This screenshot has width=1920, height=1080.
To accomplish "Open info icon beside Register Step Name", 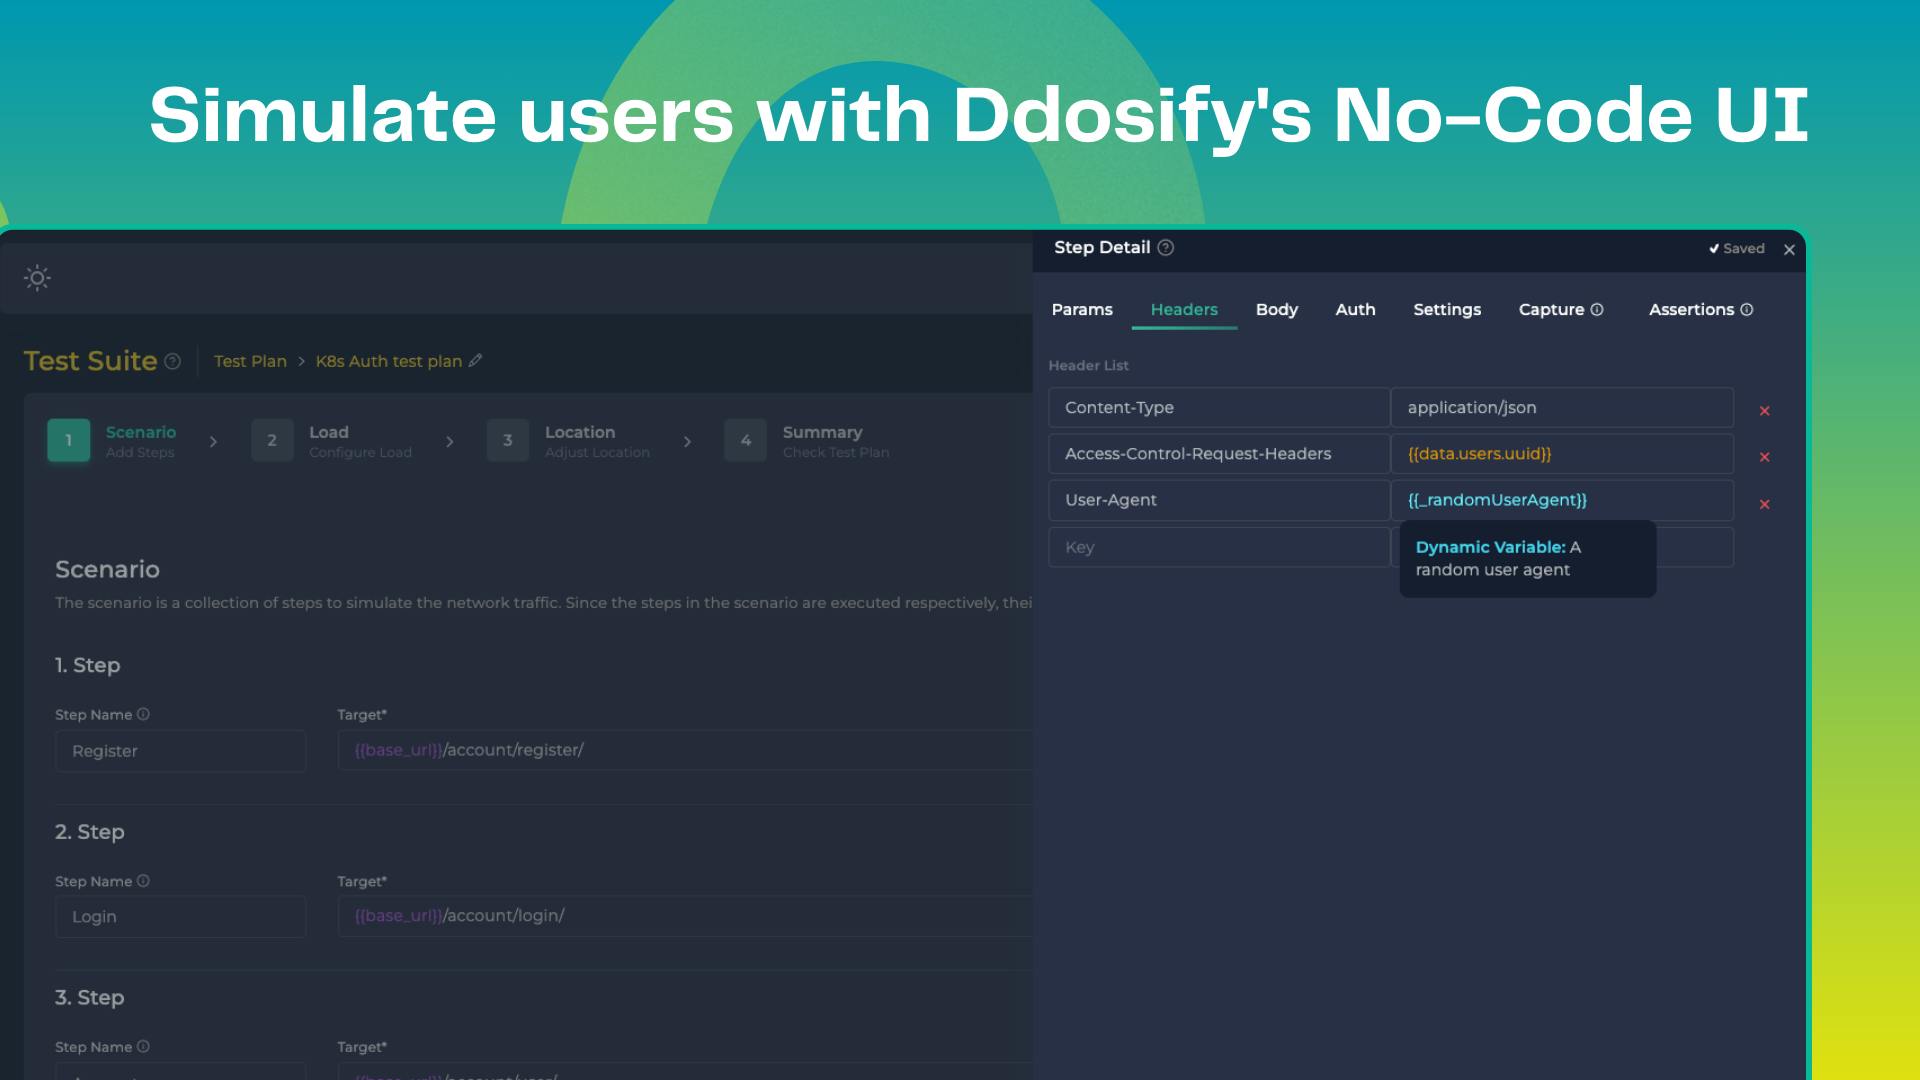I will [143, 714].
